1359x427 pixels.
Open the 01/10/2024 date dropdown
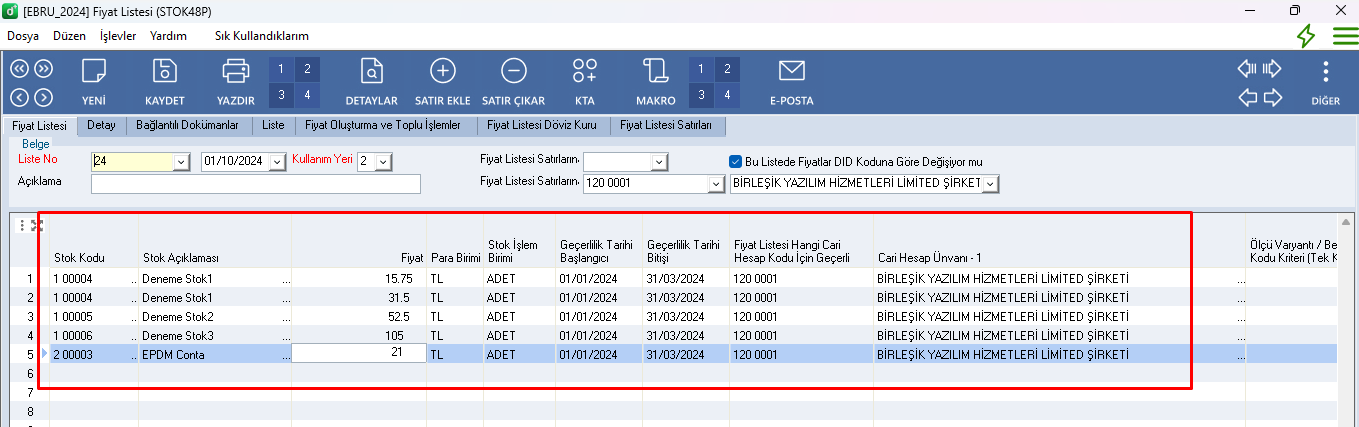pyautogui.click(x=279, y=162)
